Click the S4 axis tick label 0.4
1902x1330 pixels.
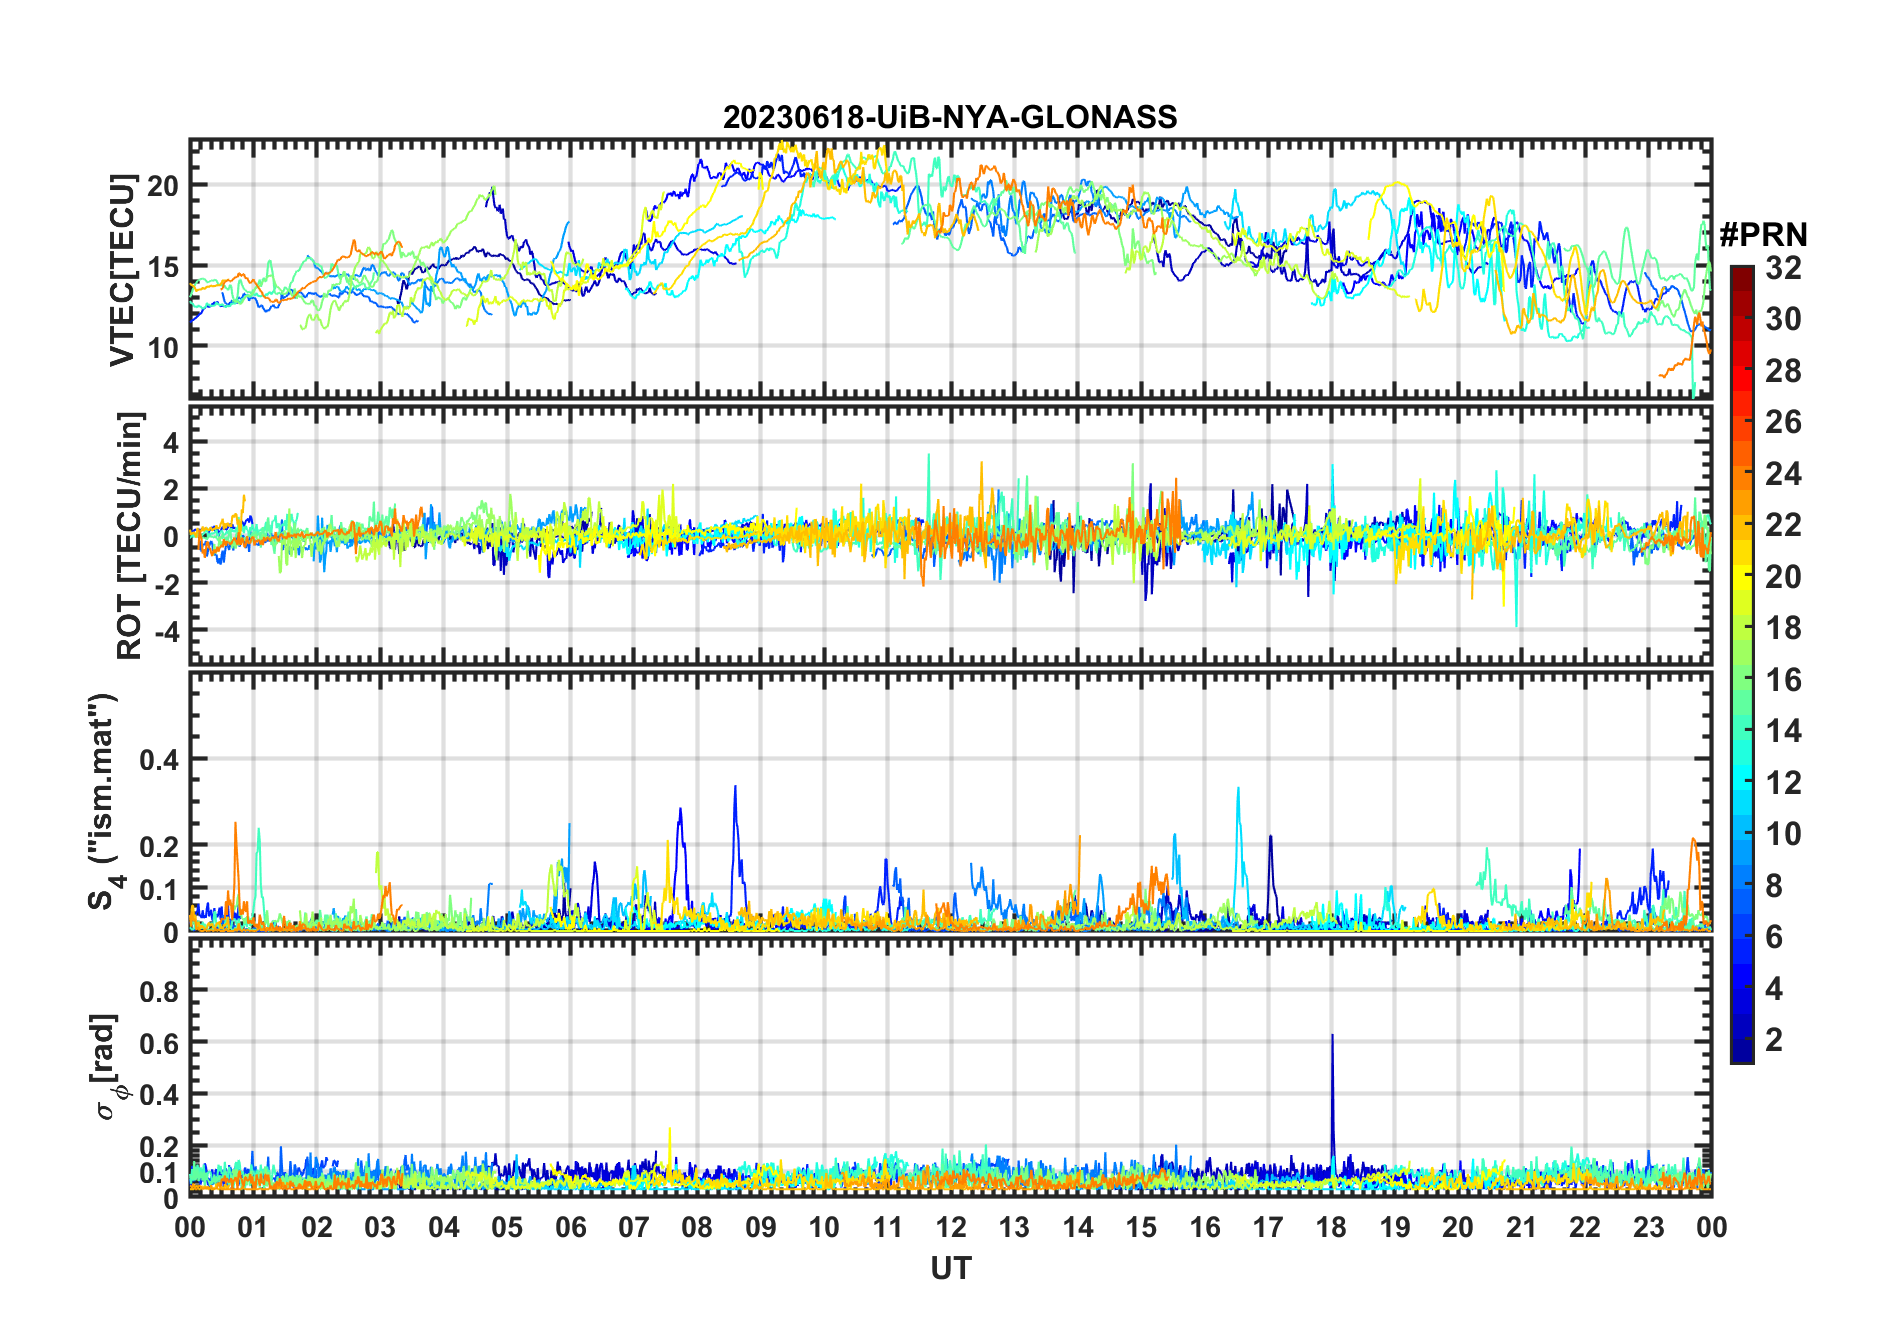[x=160, y=760]
